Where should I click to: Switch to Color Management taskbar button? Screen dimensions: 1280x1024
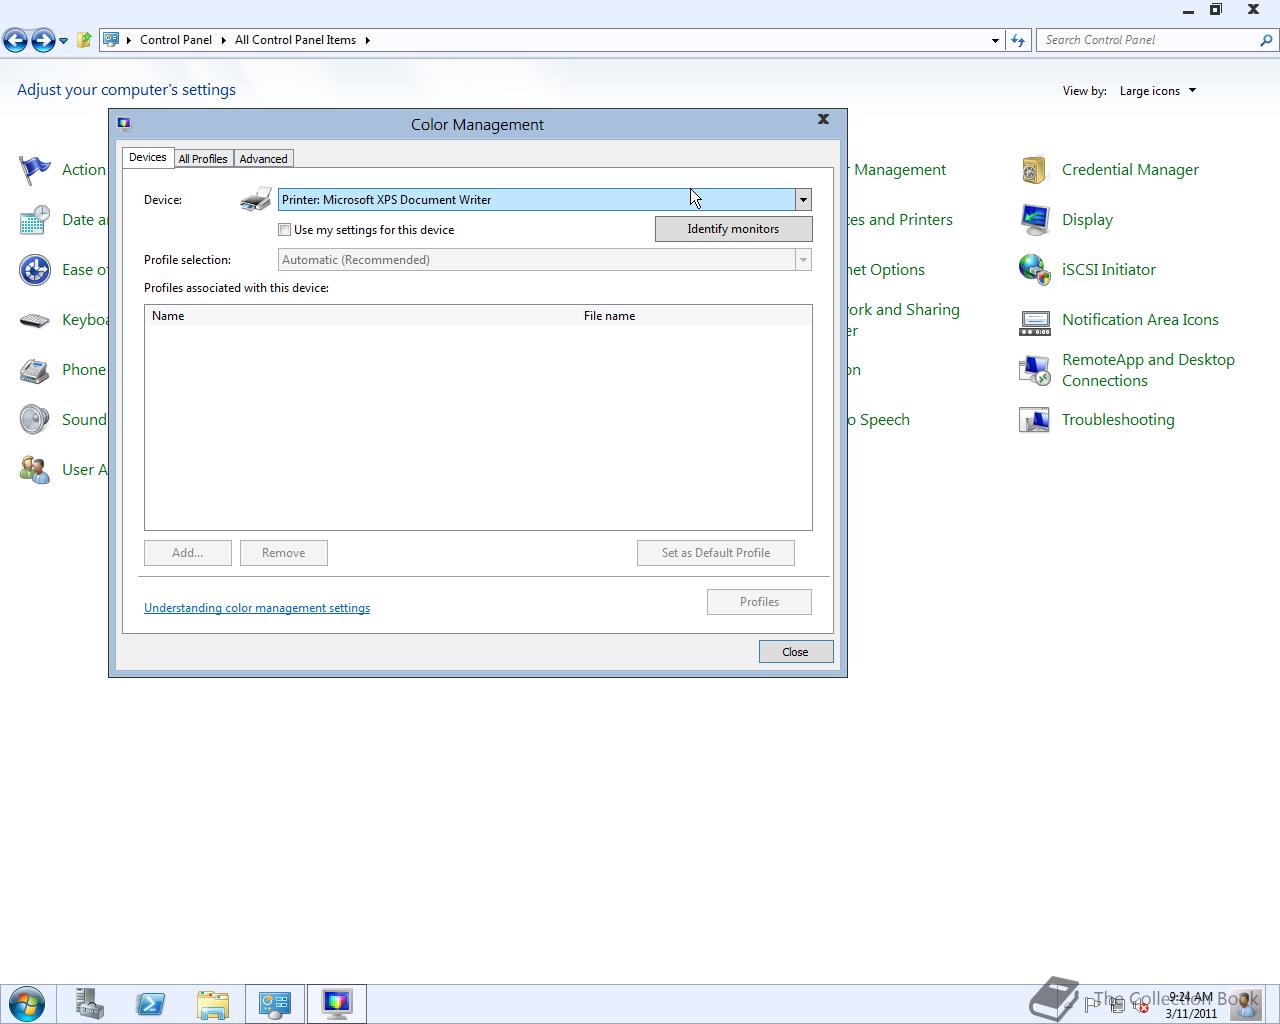337,1004
